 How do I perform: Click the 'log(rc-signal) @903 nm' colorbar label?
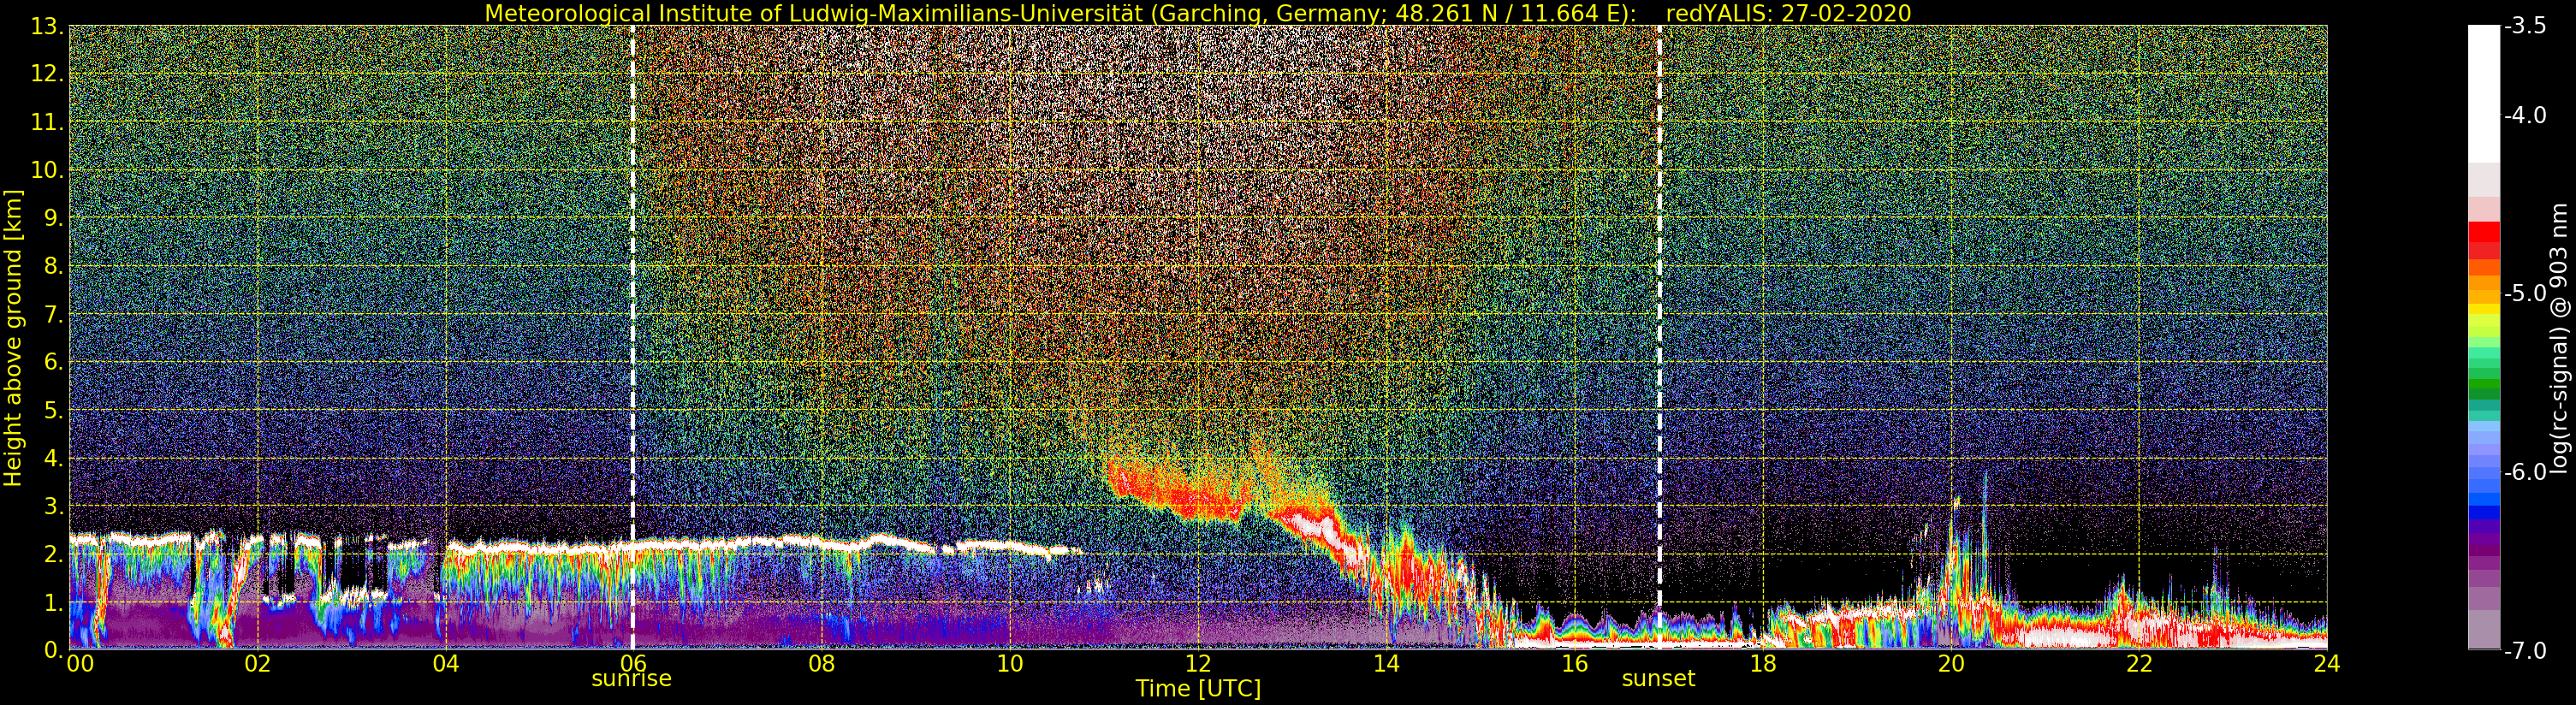point(2559,338)
